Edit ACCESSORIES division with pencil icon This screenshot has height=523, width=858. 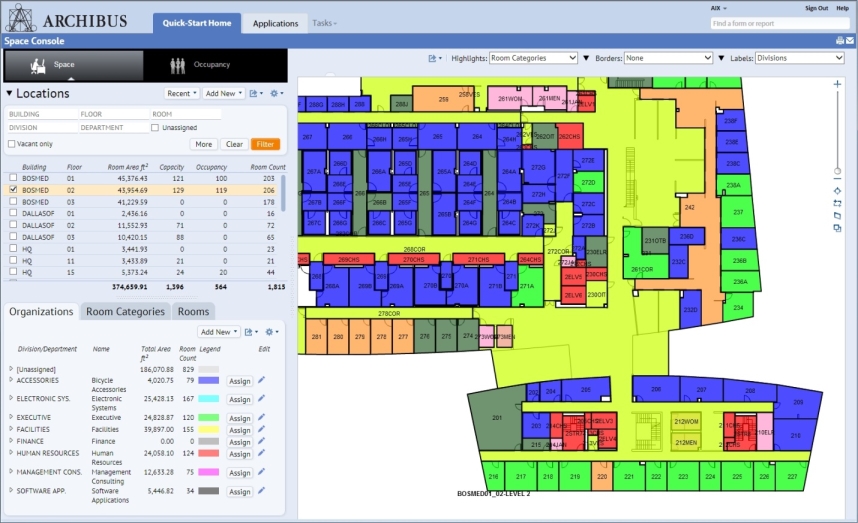pyautogui.click(x=262, y=380)
